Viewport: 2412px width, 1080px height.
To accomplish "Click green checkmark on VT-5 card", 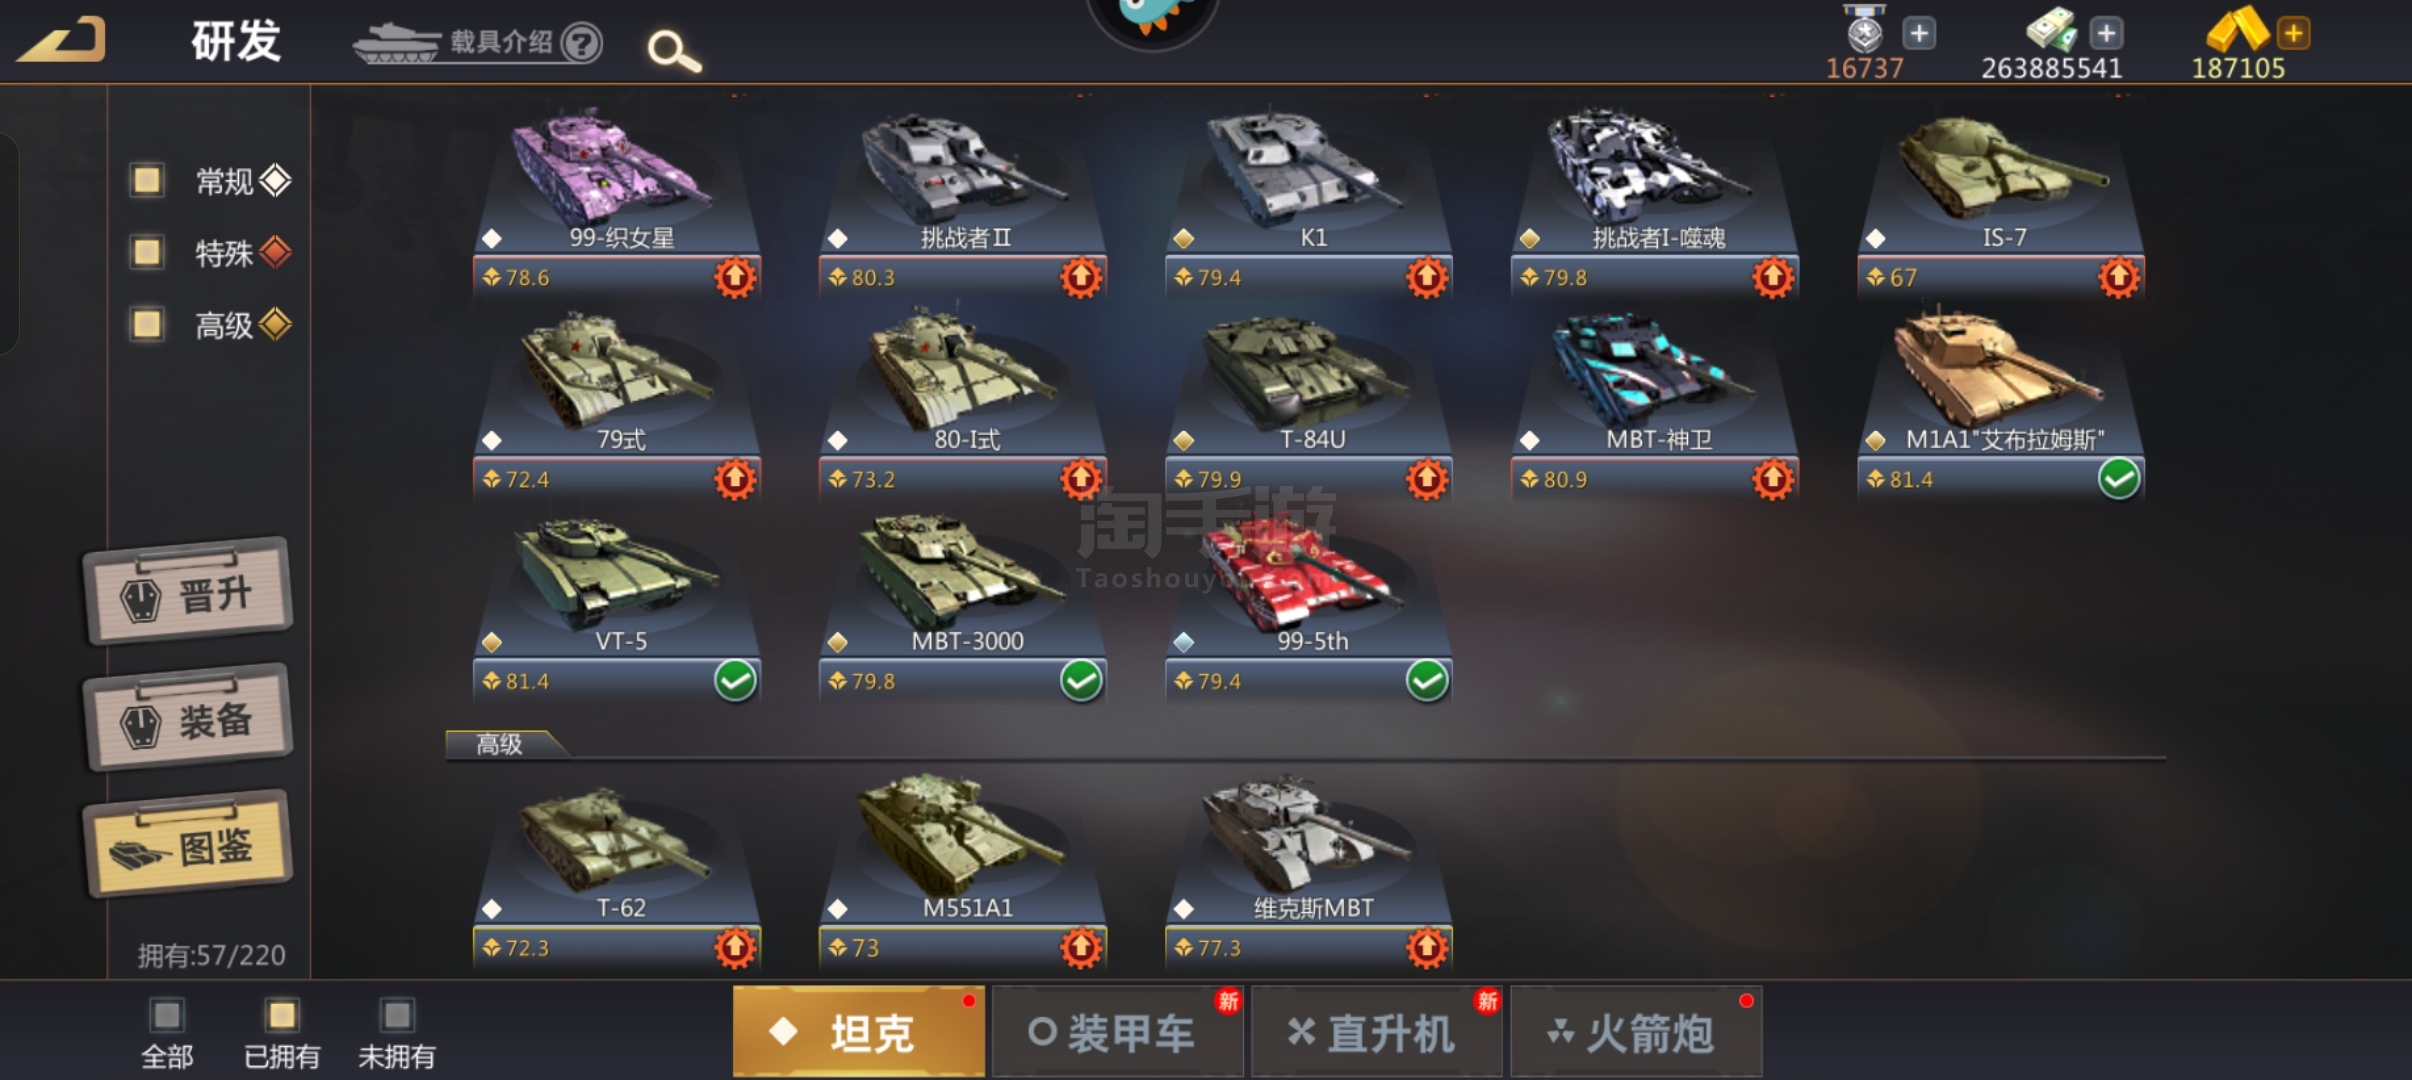I will tap(735, 681).
